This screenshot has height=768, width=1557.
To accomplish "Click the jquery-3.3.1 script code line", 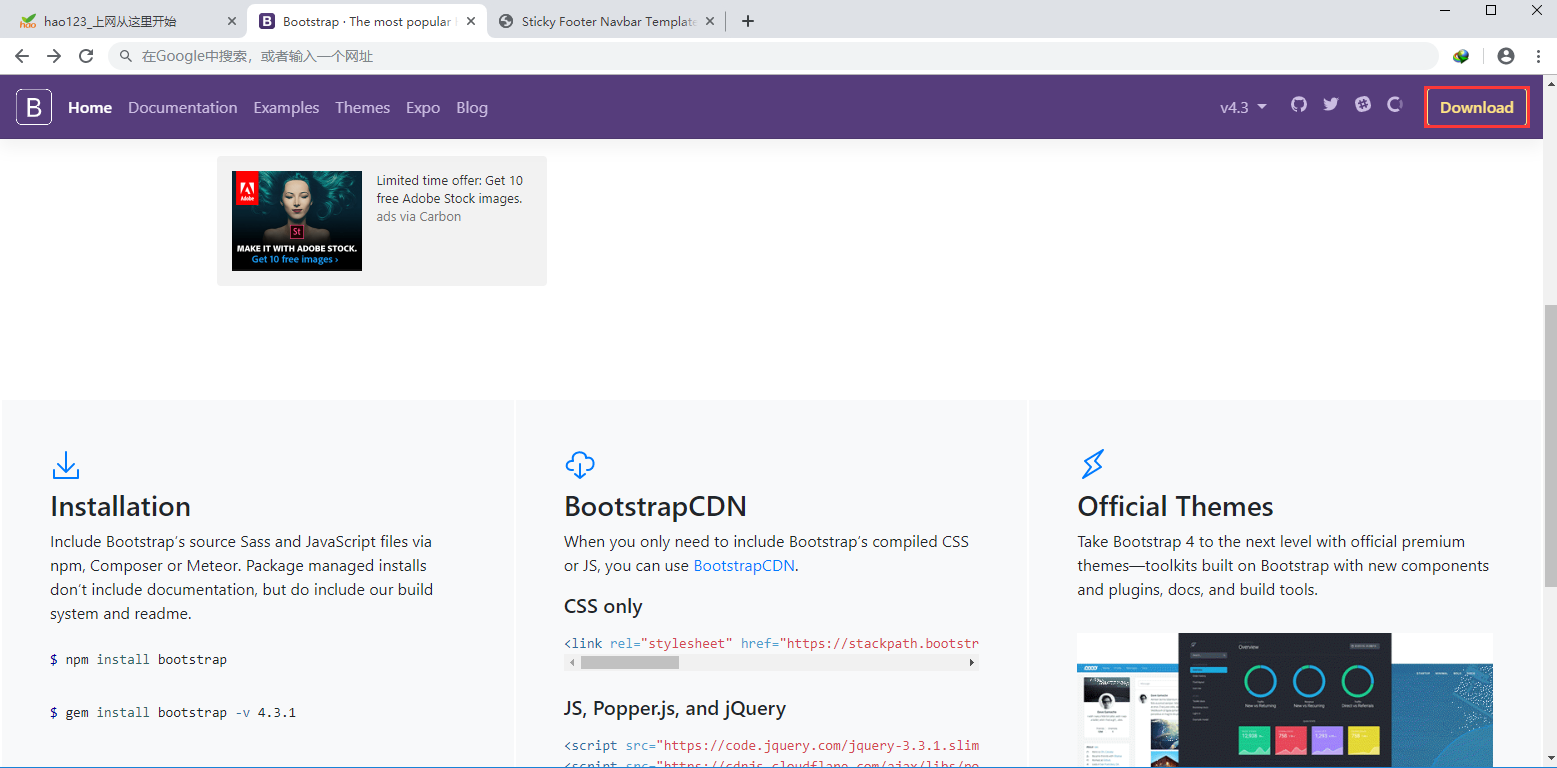I will (771, 745).
